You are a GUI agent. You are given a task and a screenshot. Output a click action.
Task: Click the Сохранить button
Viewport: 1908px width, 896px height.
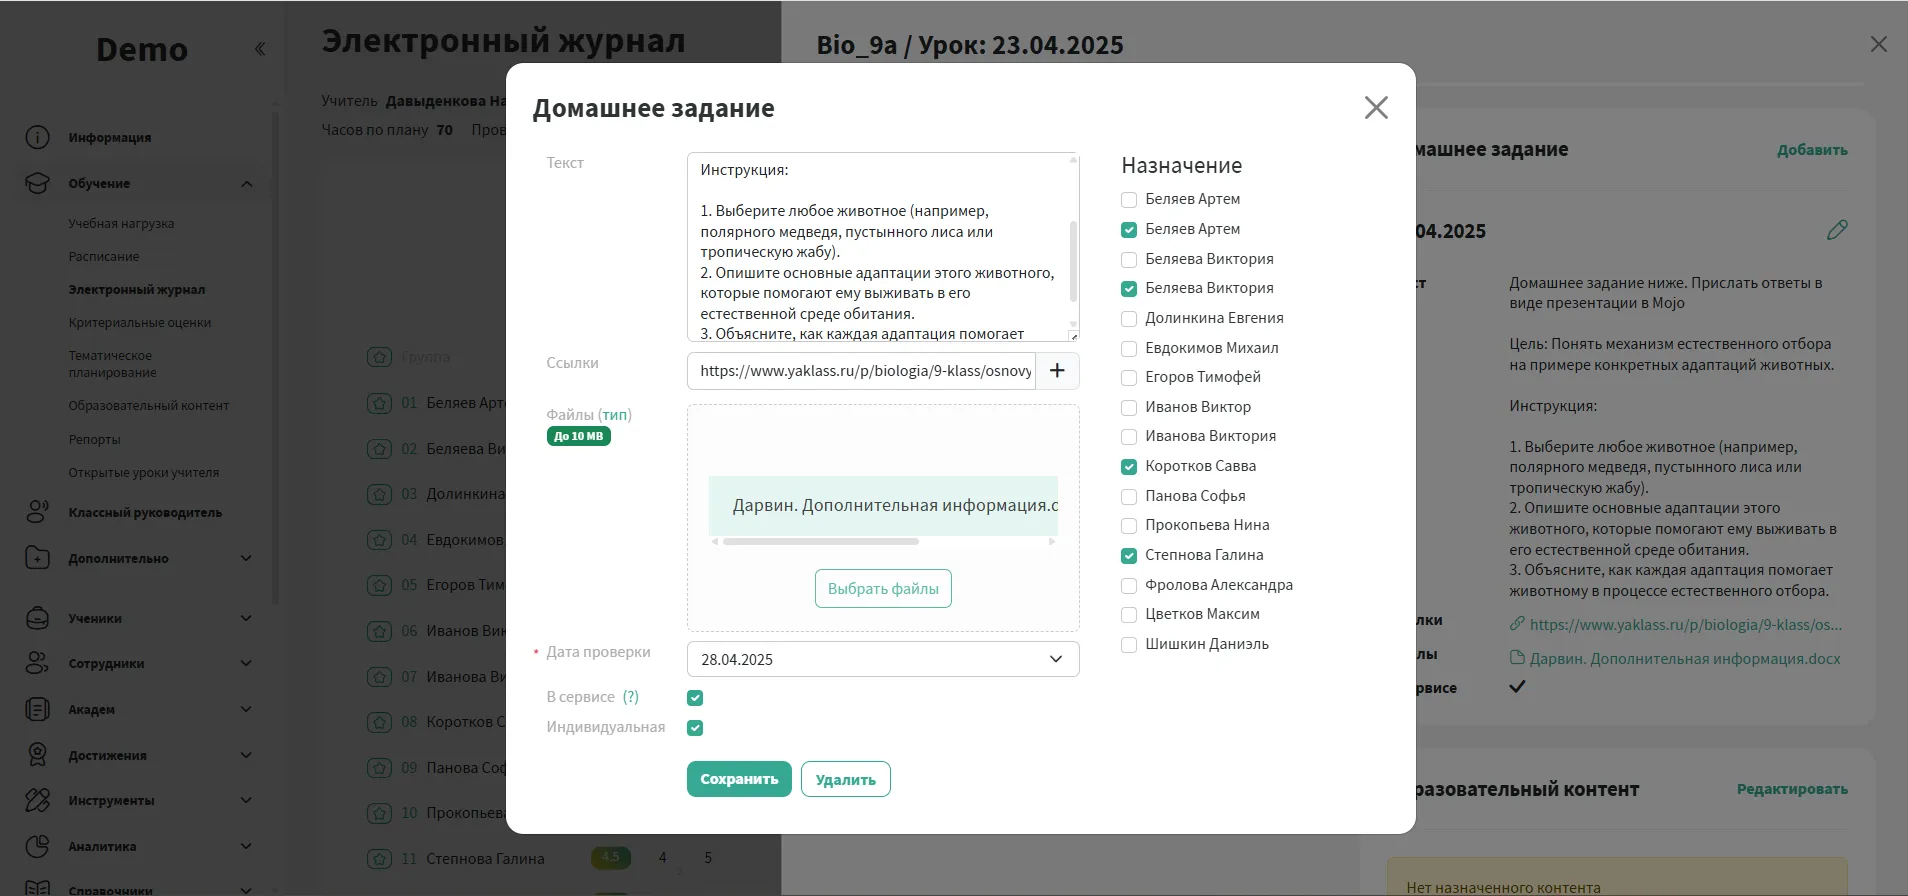pyautogui.click(x=738, y=780)
